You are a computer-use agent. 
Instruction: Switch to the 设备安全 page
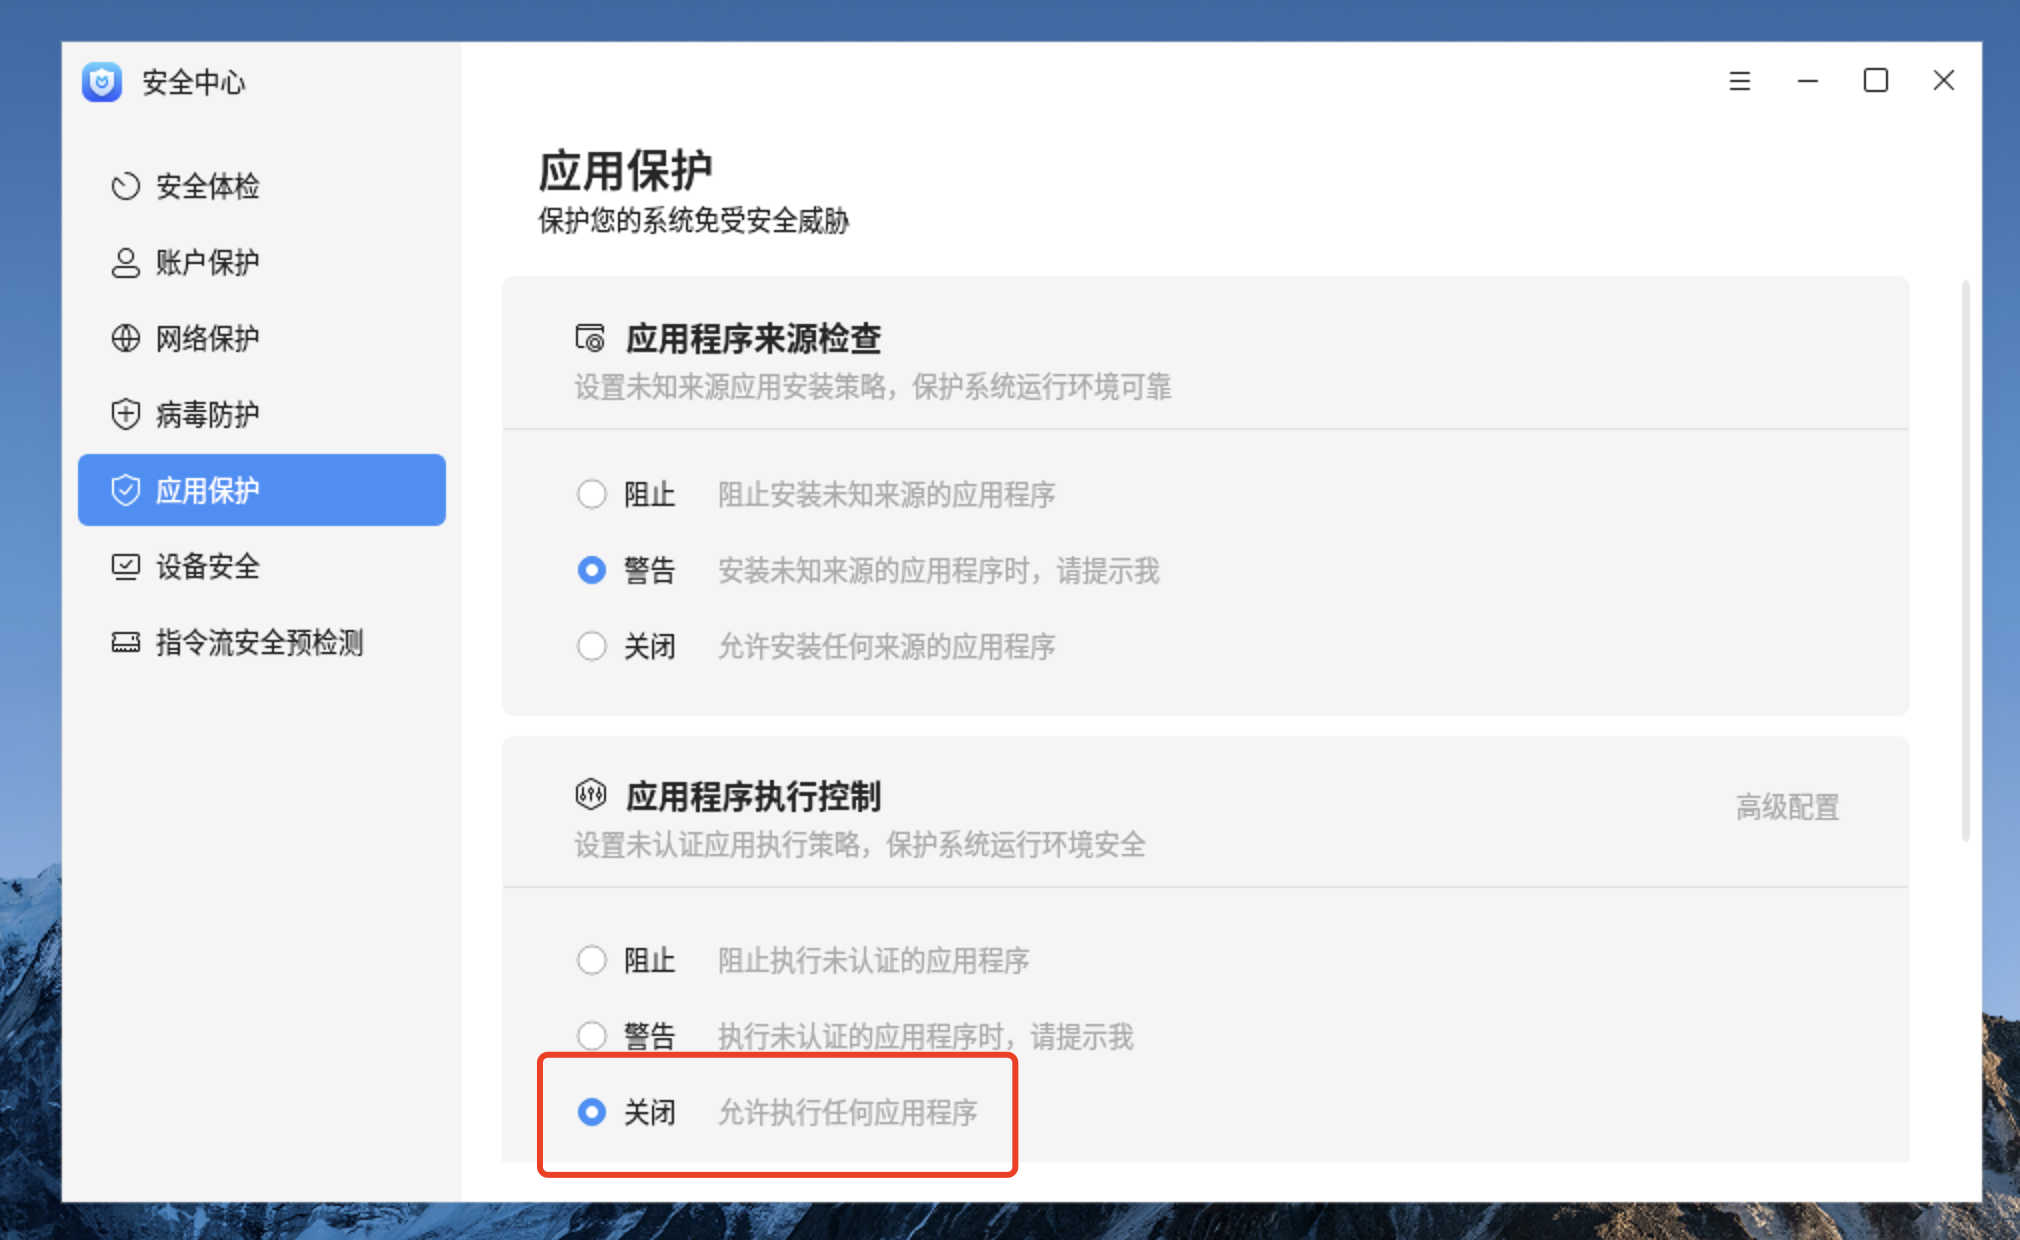point(207,566)
